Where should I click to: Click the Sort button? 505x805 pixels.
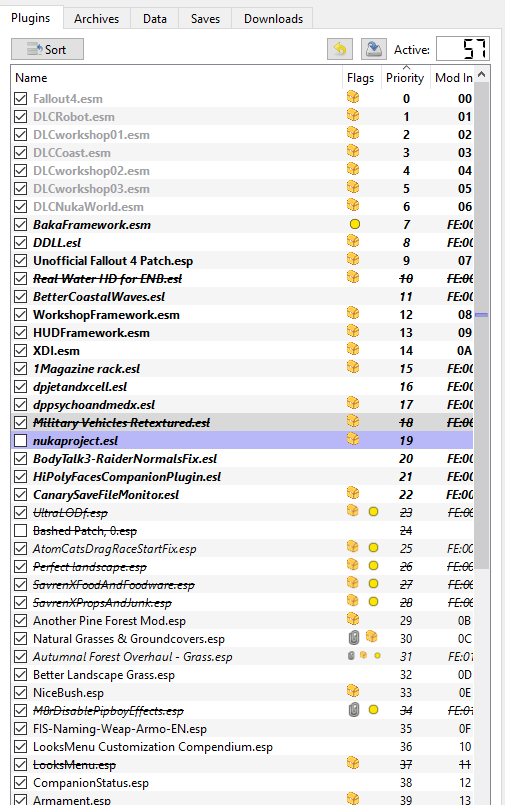tap(47, 49)
